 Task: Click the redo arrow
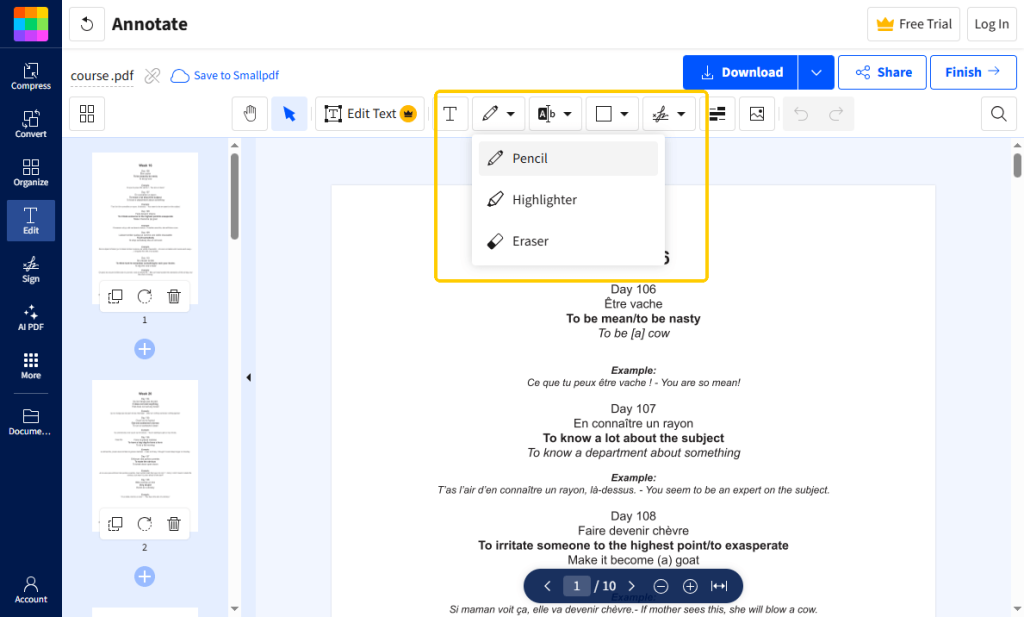(x=836, y=114)
